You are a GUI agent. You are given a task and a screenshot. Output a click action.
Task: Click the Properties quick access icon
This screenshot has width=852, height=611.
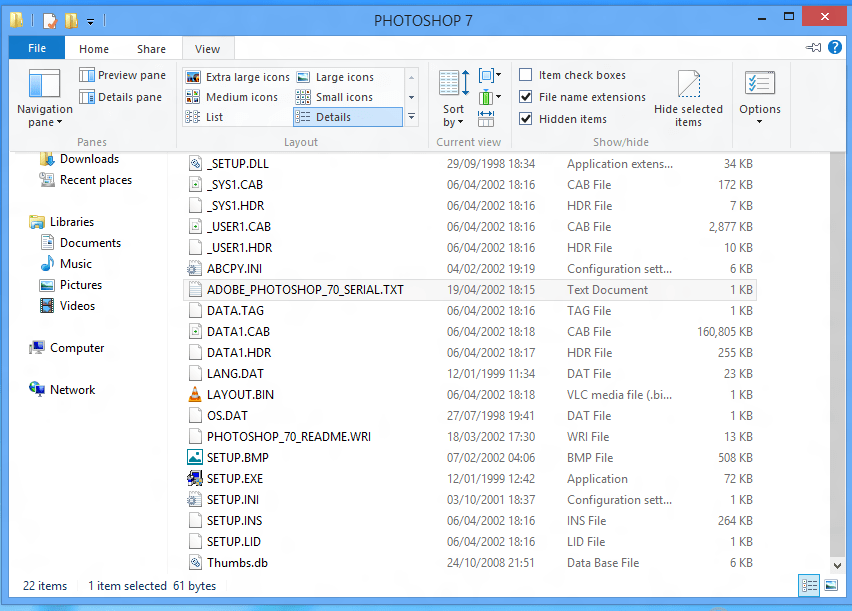coord(49,21)
